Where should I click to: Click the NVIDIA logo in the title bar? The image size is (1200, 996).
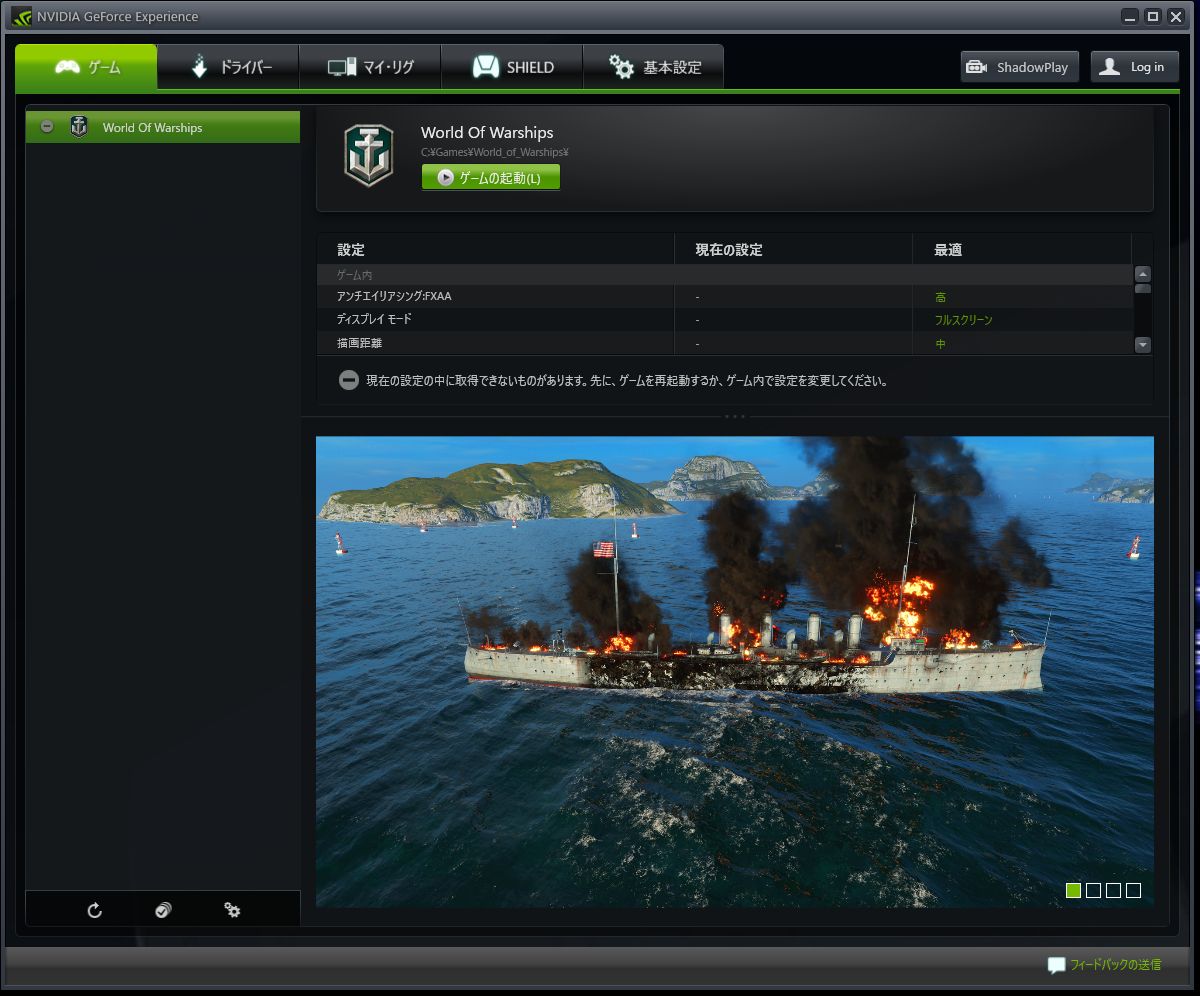[21, 16]
